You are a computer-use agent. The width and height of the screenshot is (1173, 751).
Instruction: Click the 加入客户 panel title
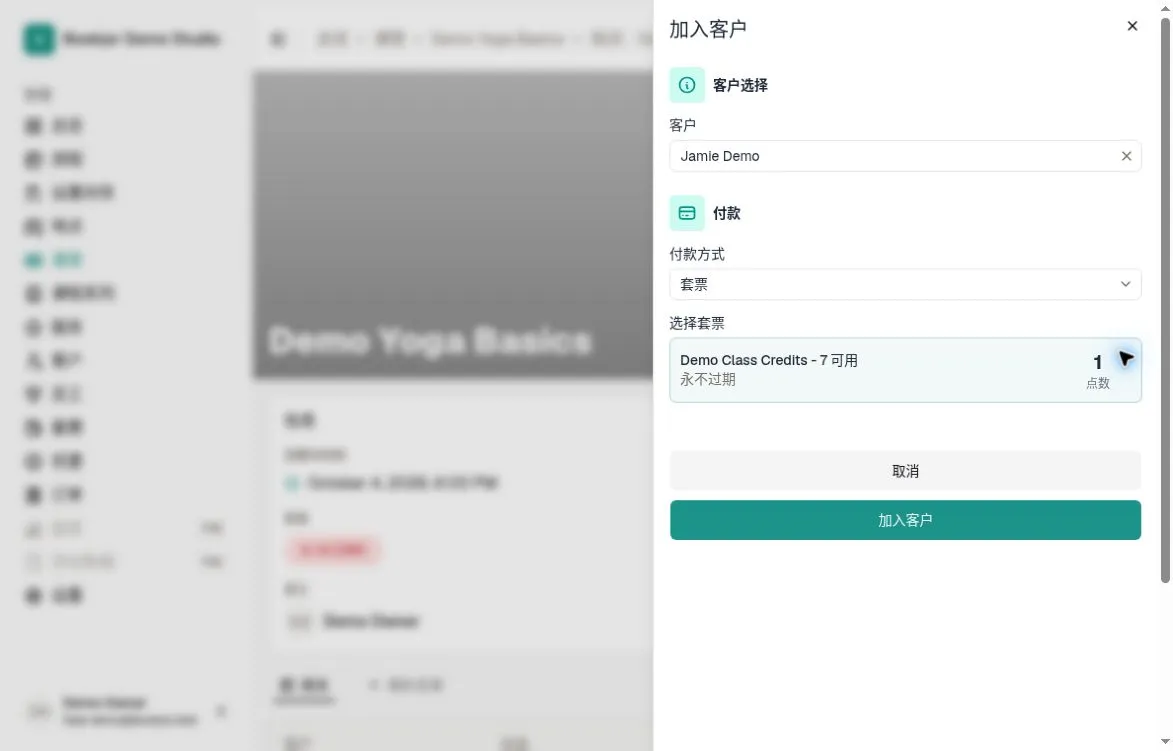(708, 29)
